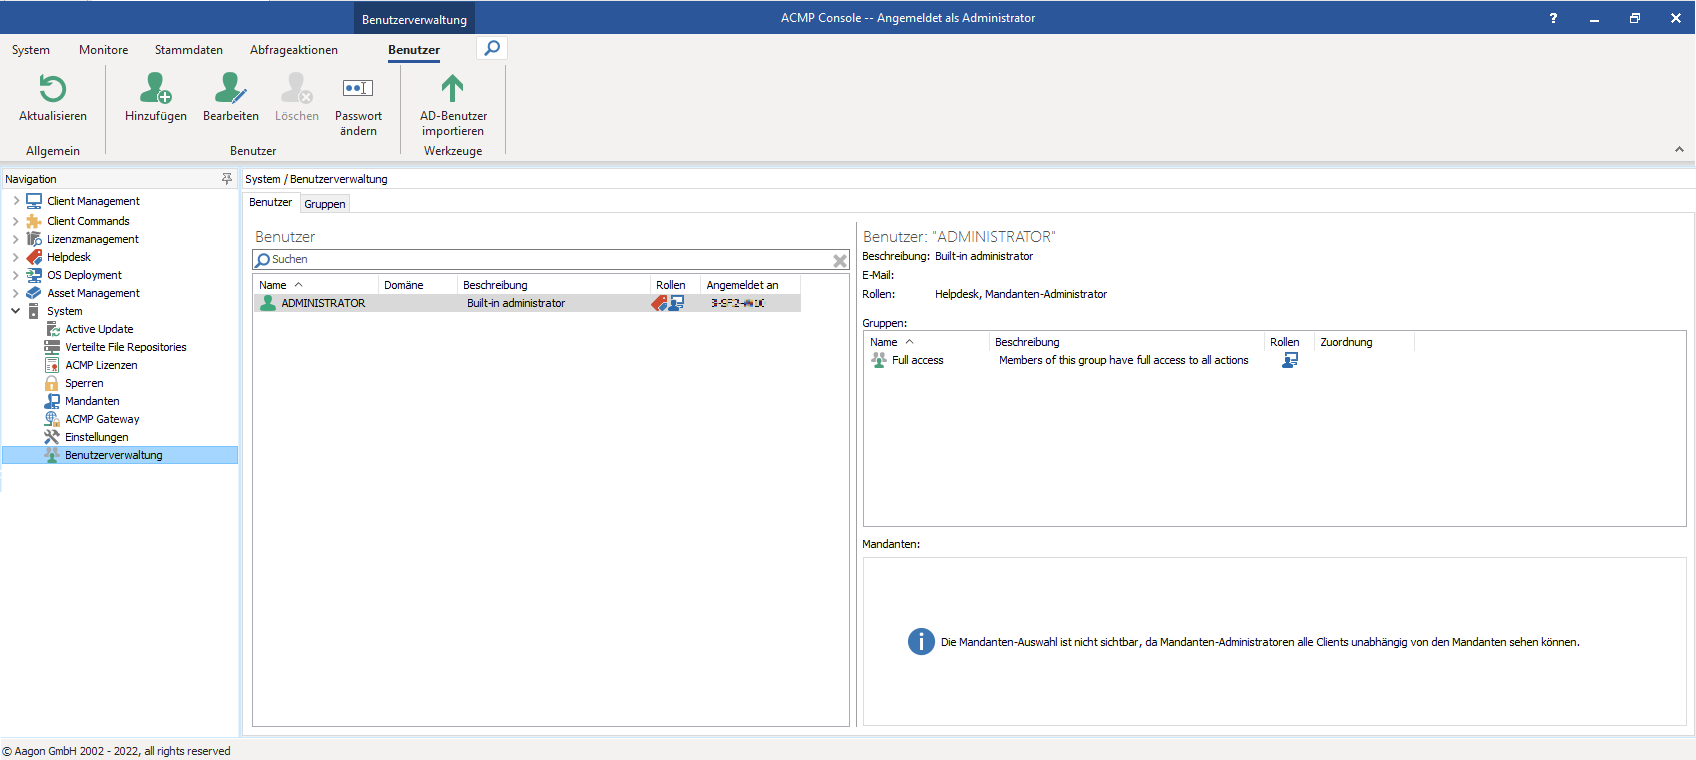Select Asset Management in navigation
This screenshot has height=760, width=1696.
point(93,293)
